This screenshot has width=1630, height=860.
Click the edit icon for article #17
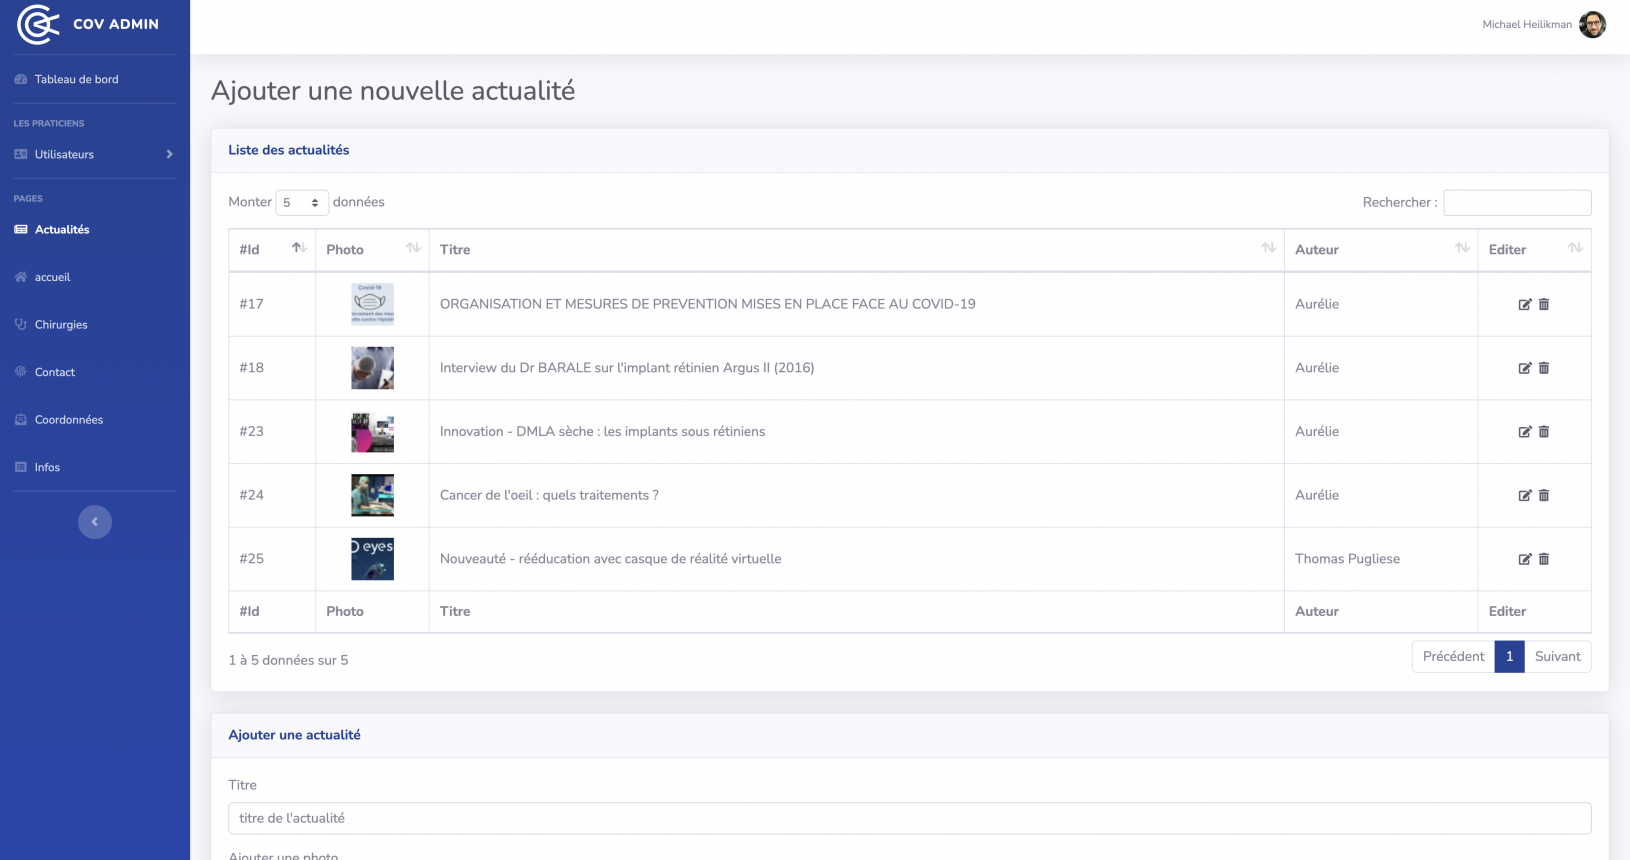pos(1524,304)
